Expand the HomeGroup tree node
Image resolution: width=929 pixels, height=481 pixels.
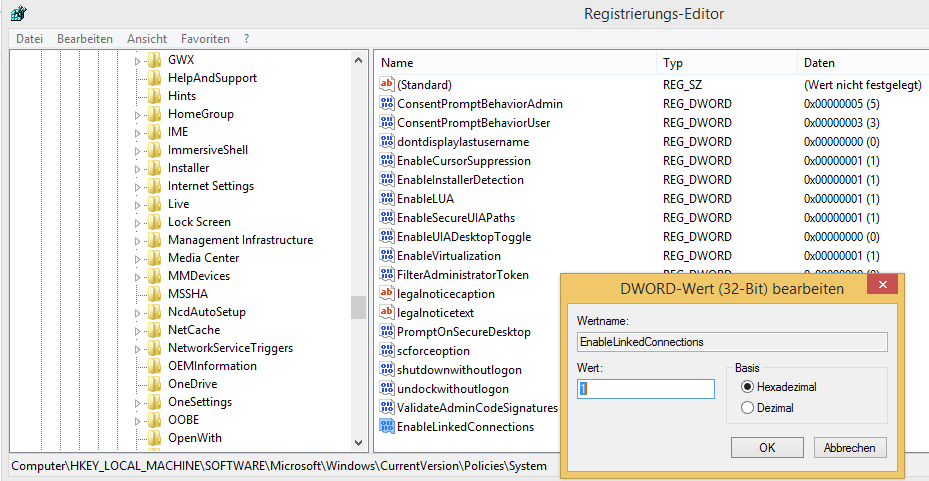[137, 114]
